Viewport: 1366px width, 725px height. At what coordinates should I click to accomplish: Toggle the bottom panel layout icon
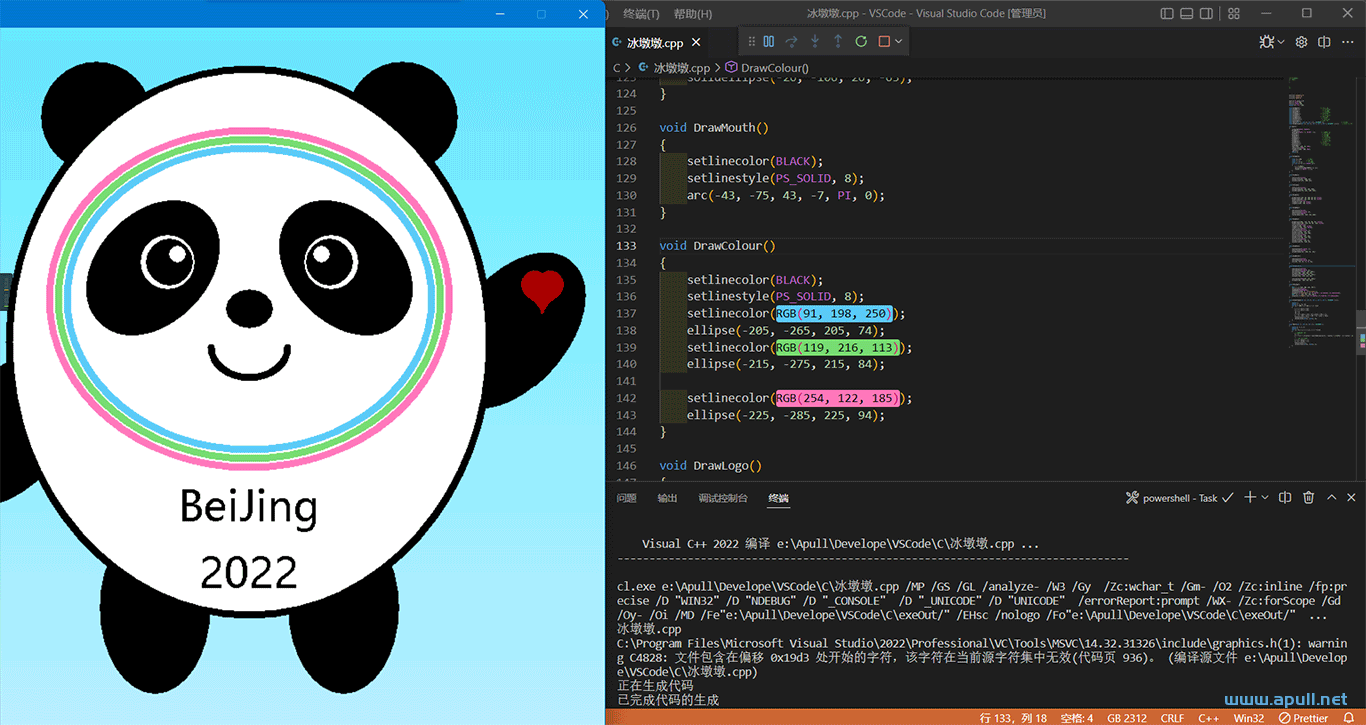(x=1188, y=13)
